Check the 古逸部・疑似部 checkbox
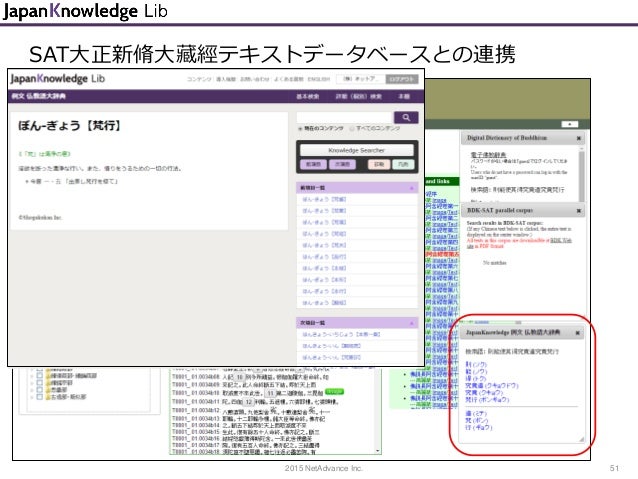638x479 pixels. 40,397
